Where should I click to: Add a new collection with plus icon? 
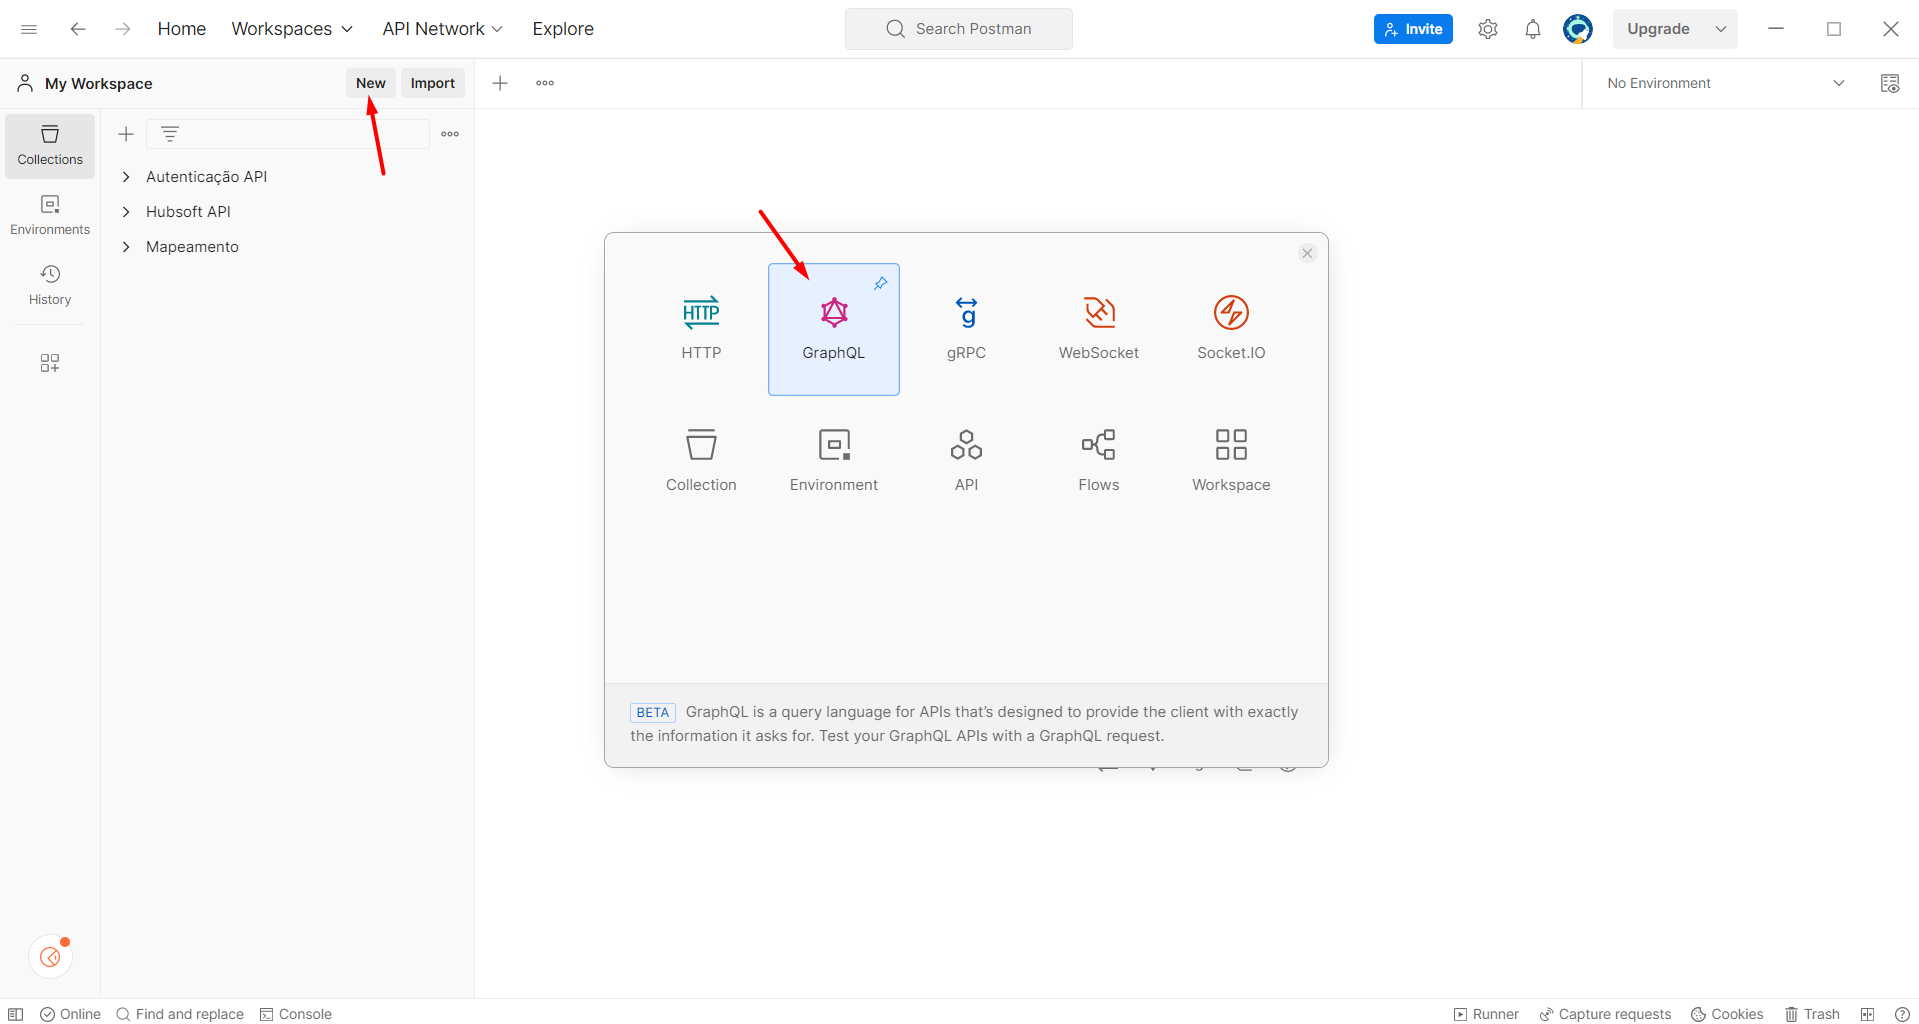tap(126, 134)
